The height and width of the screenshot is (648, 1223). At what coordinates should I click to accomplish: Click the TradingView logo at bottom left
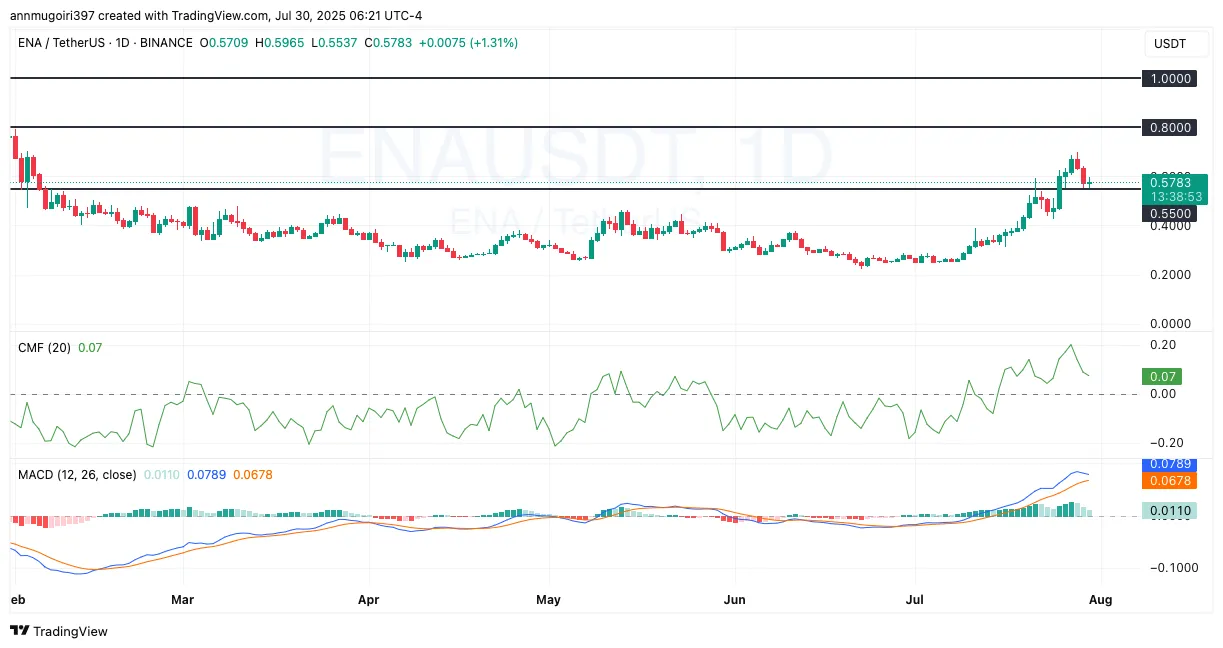[x=20, y=631]
